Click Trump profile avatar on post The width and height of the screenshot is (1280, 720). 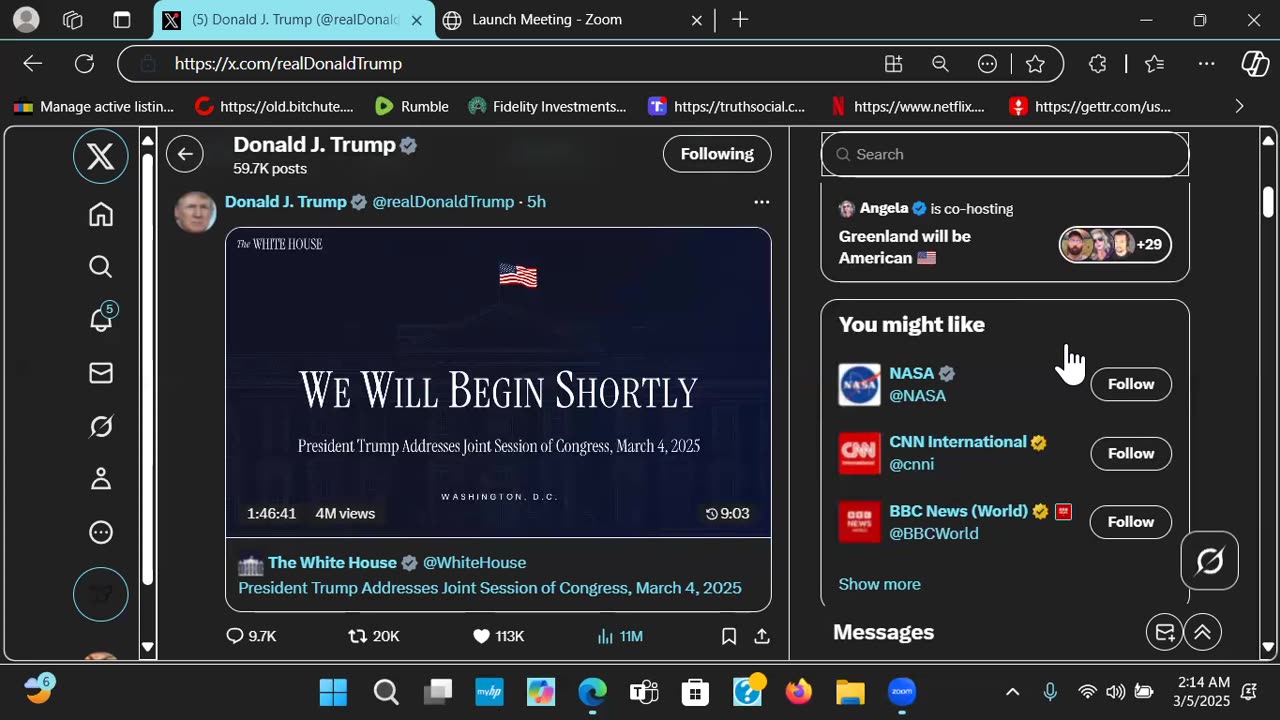tap(195, 212)
